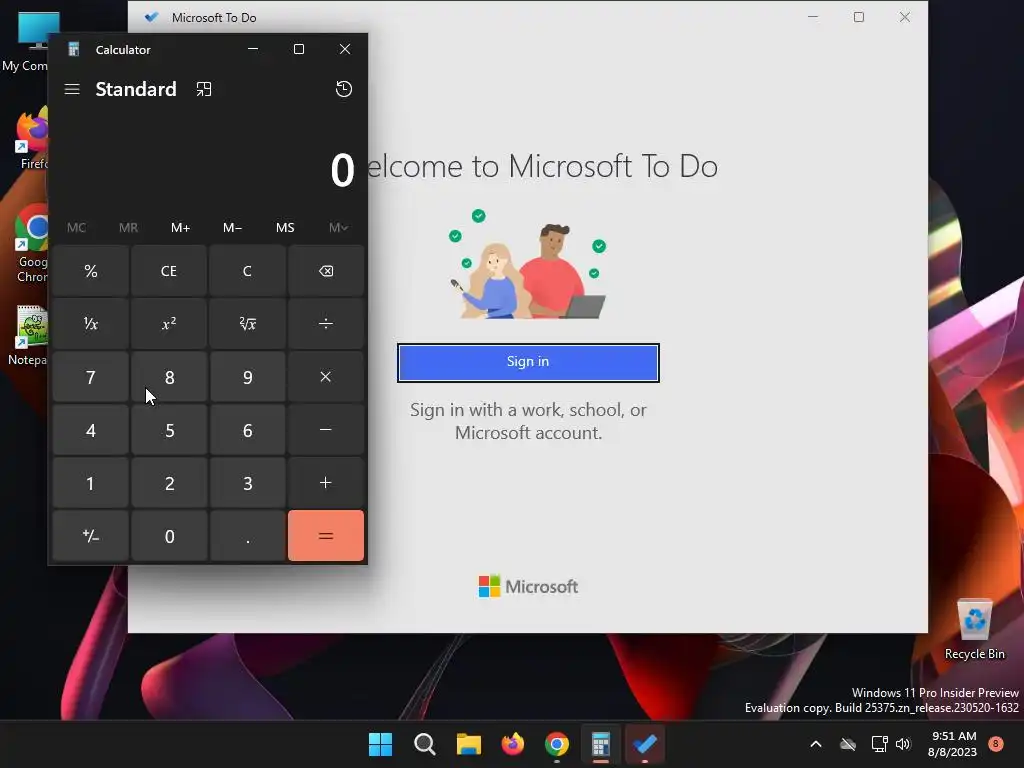Open File Explorer from the taskbar

pos(468,744)
